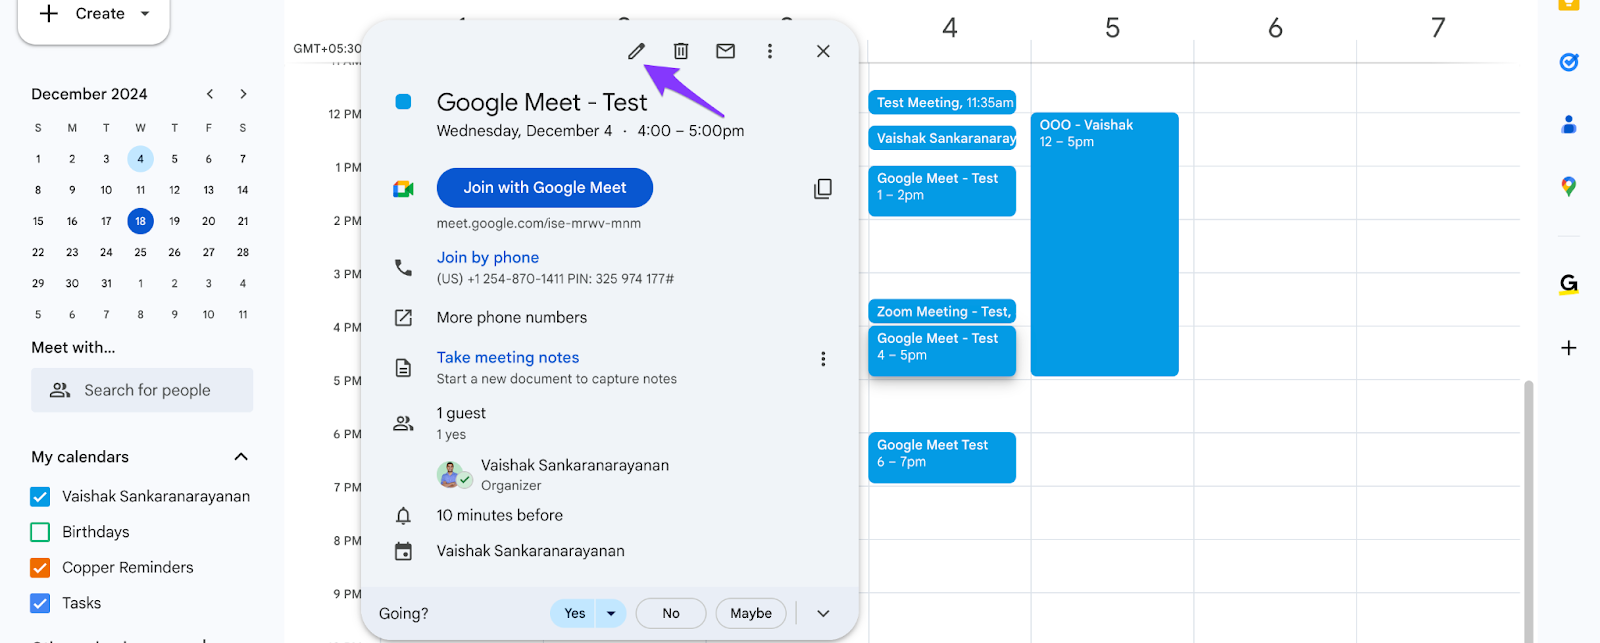The image size is (1600, 643).
Task: Email guests using the envelope icon
Action: tap(726, 51)
